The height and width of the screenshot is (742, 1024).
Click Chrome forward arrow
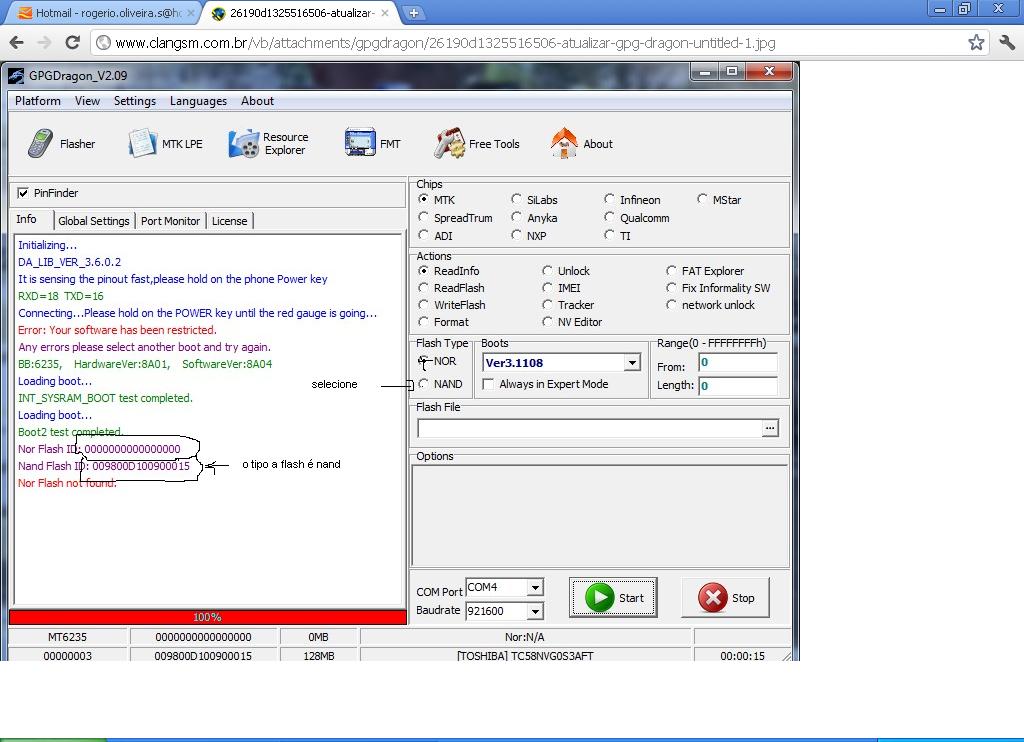coord(44,43)
